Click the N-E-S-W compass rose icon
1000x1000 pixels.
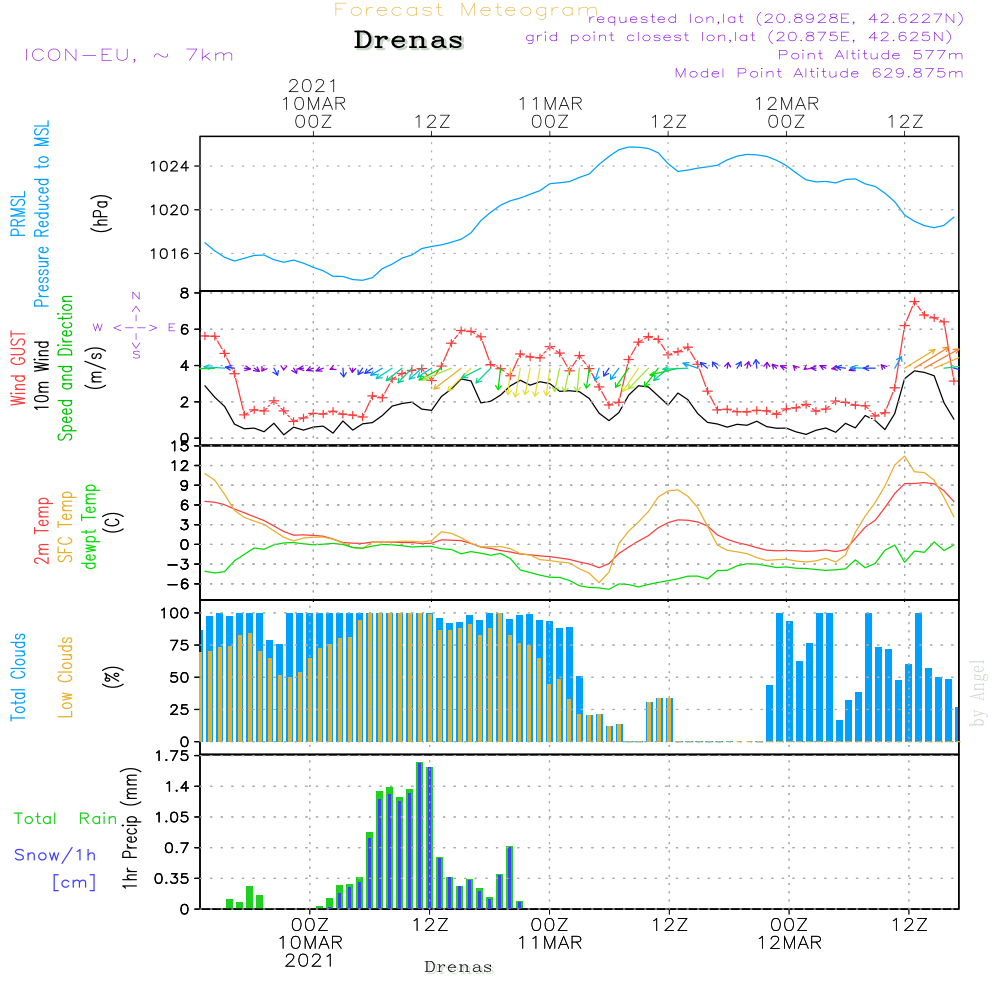coord(136,327)
